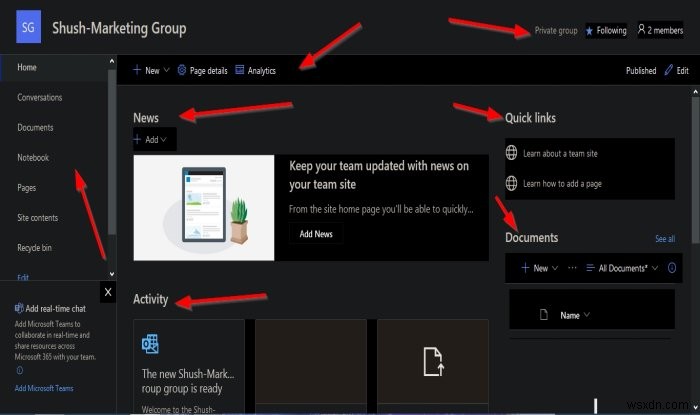Open Site contents in left navigation

coord(38,218)
